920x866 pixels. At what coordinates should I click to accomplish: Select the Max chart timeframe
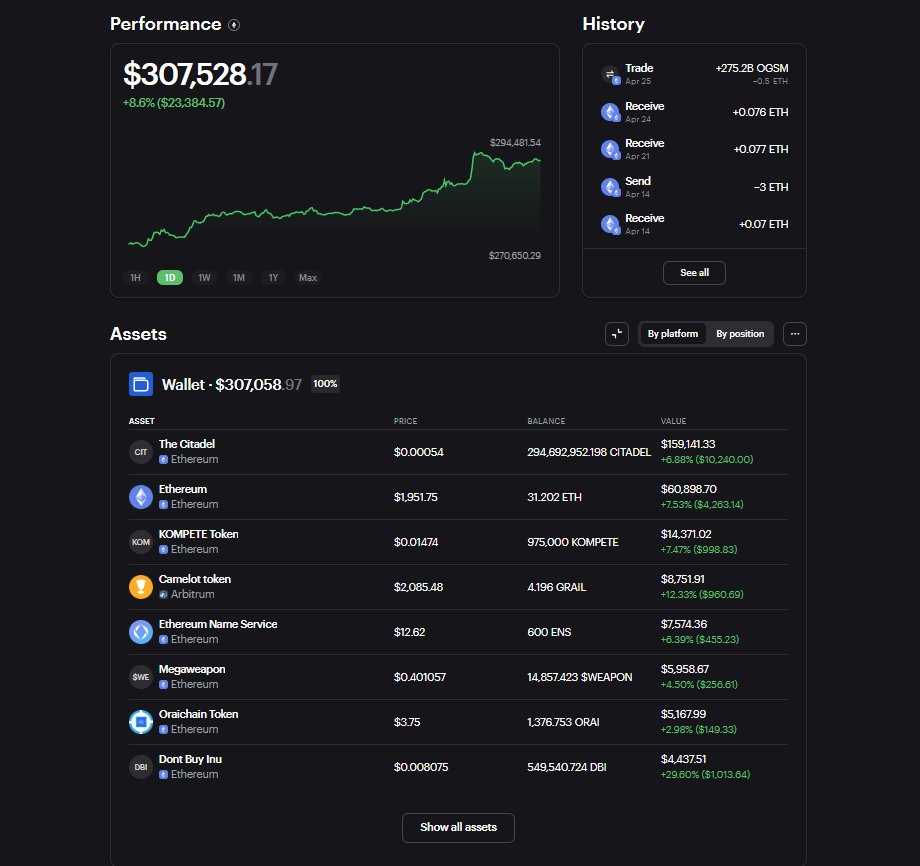pos(307,278)
